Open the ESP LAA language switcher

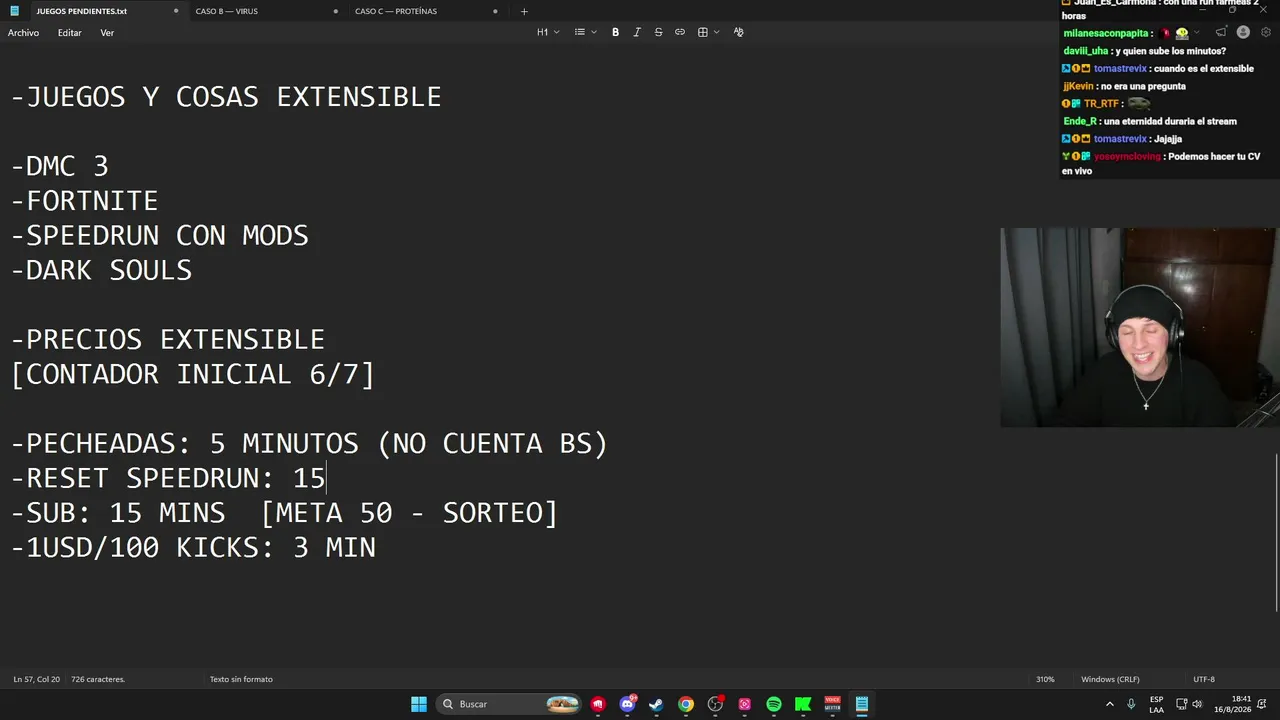tap(1156, 704)
